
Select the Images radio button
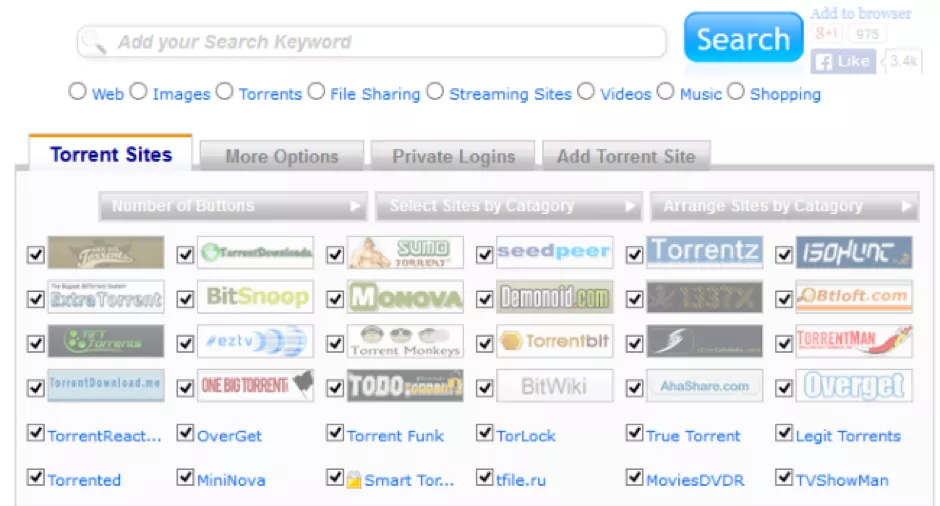(x=138, y=92)
